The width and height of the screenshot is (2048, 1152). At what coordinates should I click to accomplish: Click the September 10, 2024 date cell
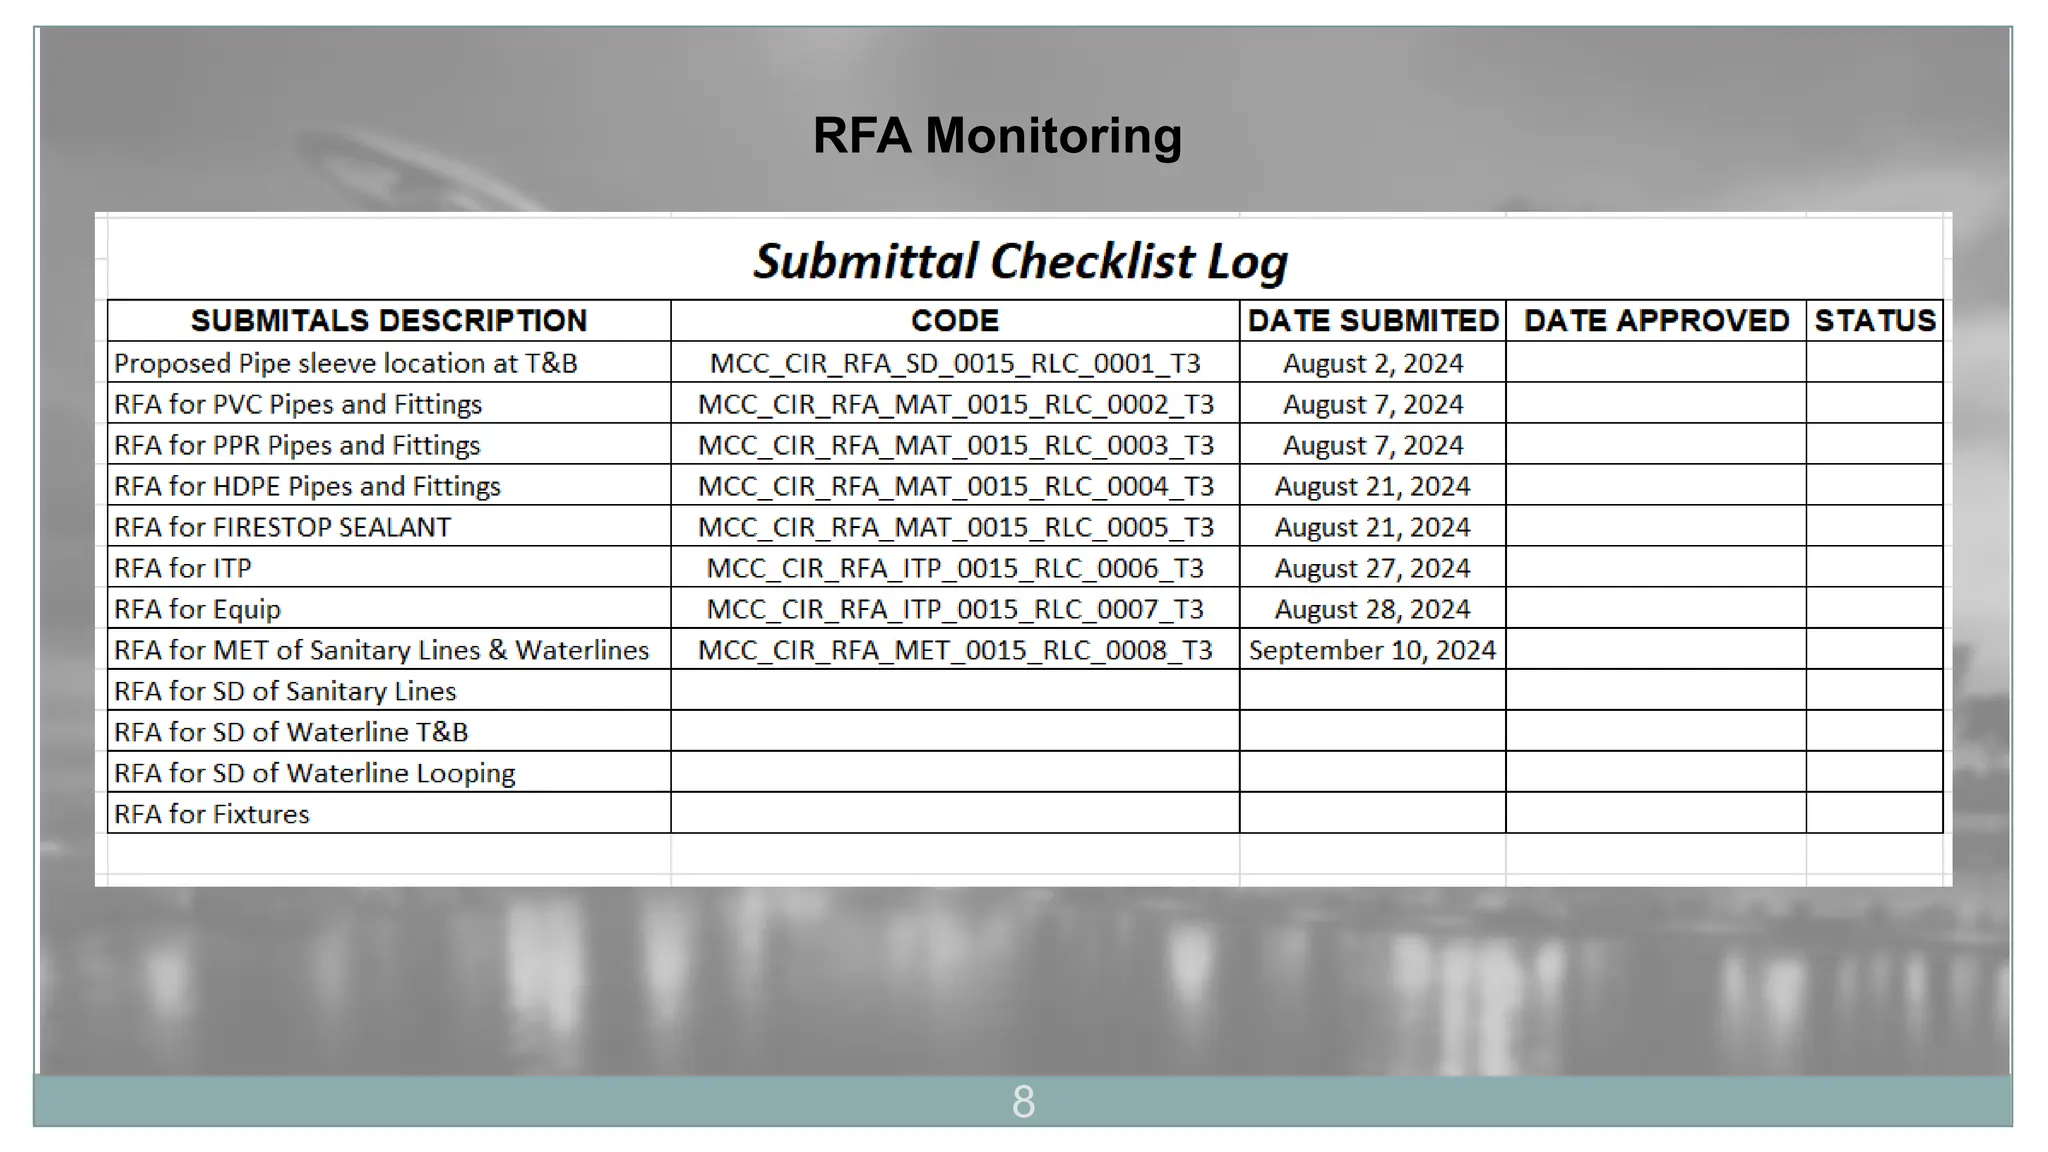point(1372,650)
